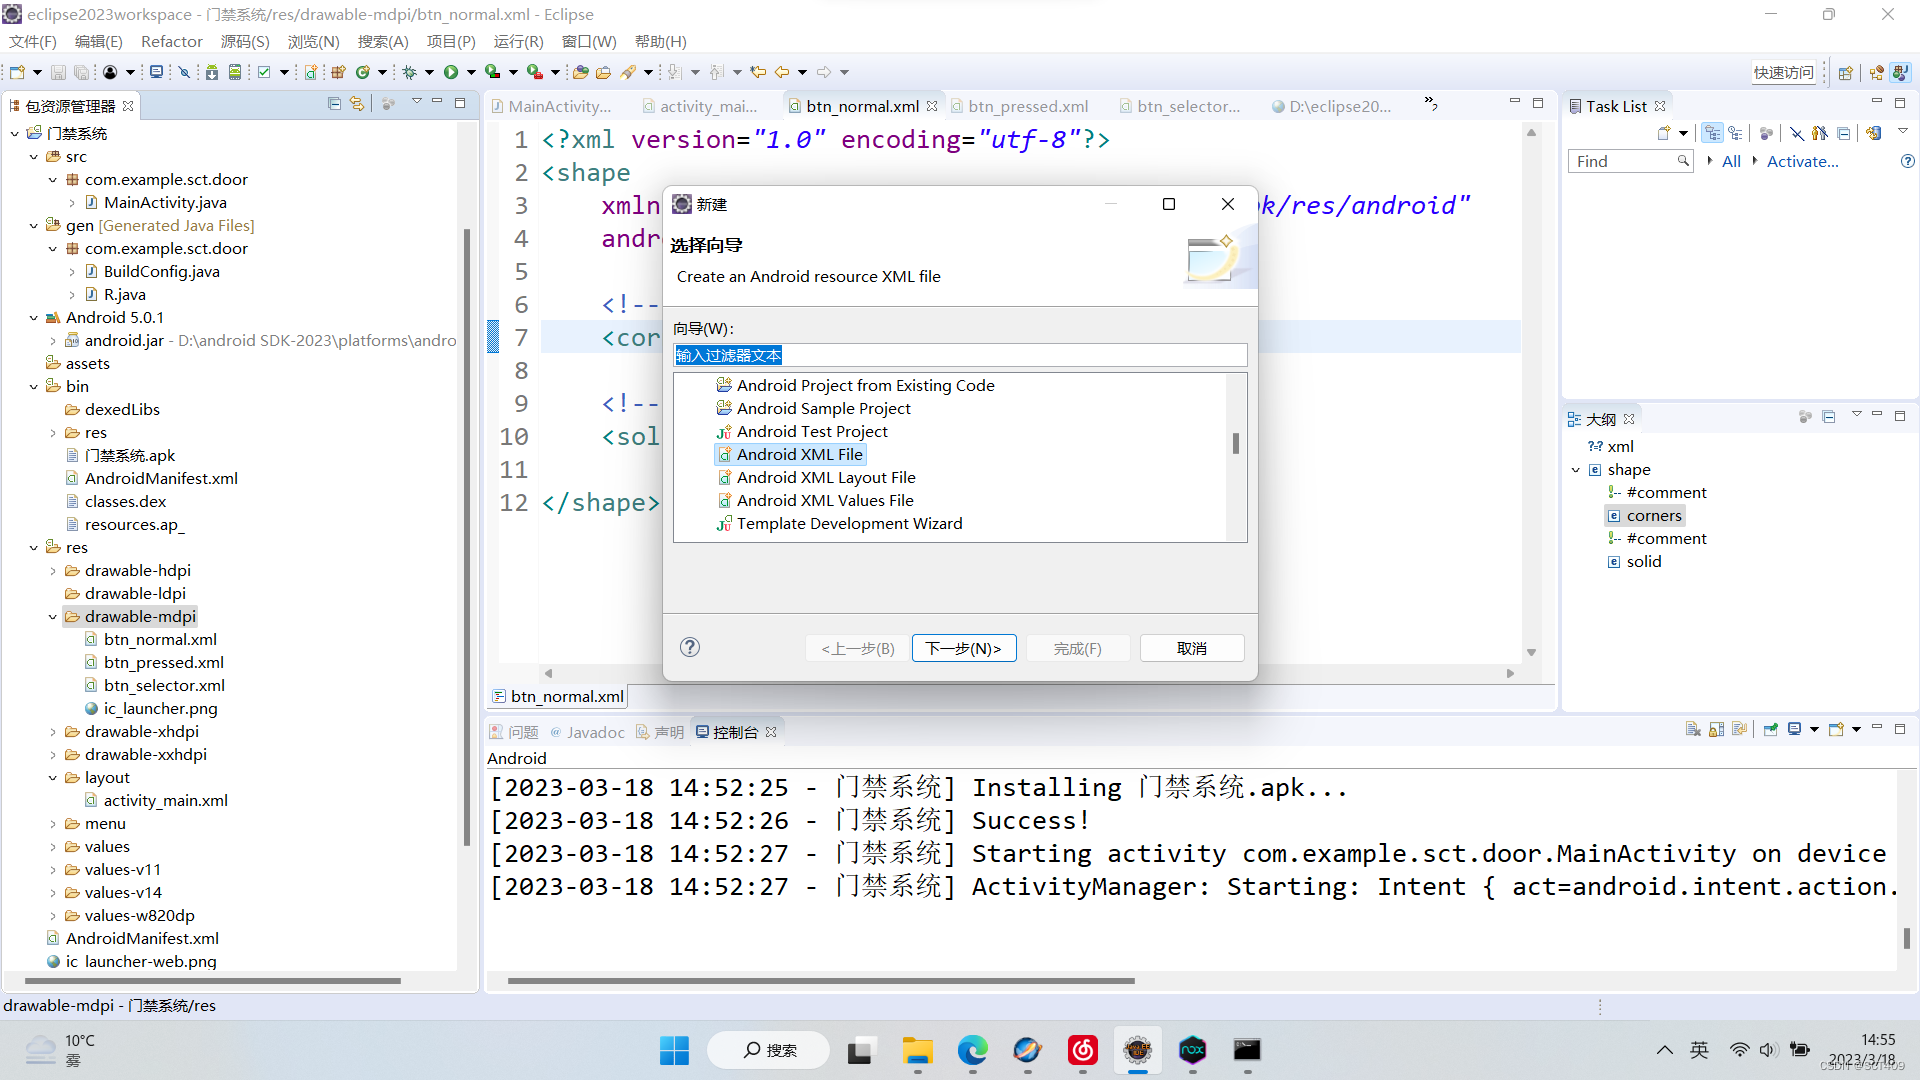Collapse the drawable-mdpi folder
Viewport: 1920px width, 1080px height.
point(53,617)
